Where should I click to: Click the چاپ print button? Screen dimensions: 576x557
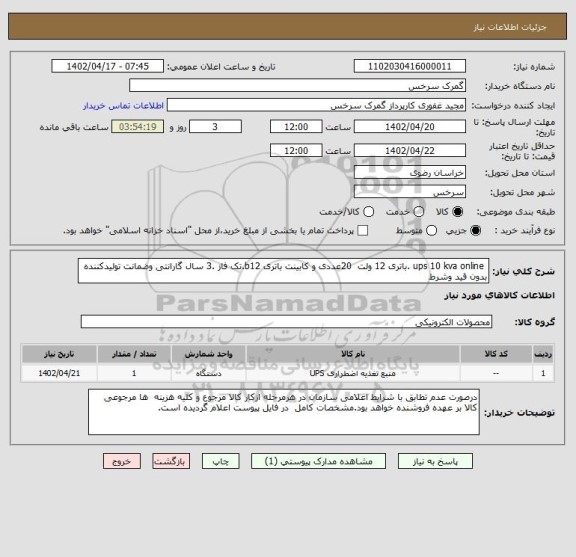[220, 461]
